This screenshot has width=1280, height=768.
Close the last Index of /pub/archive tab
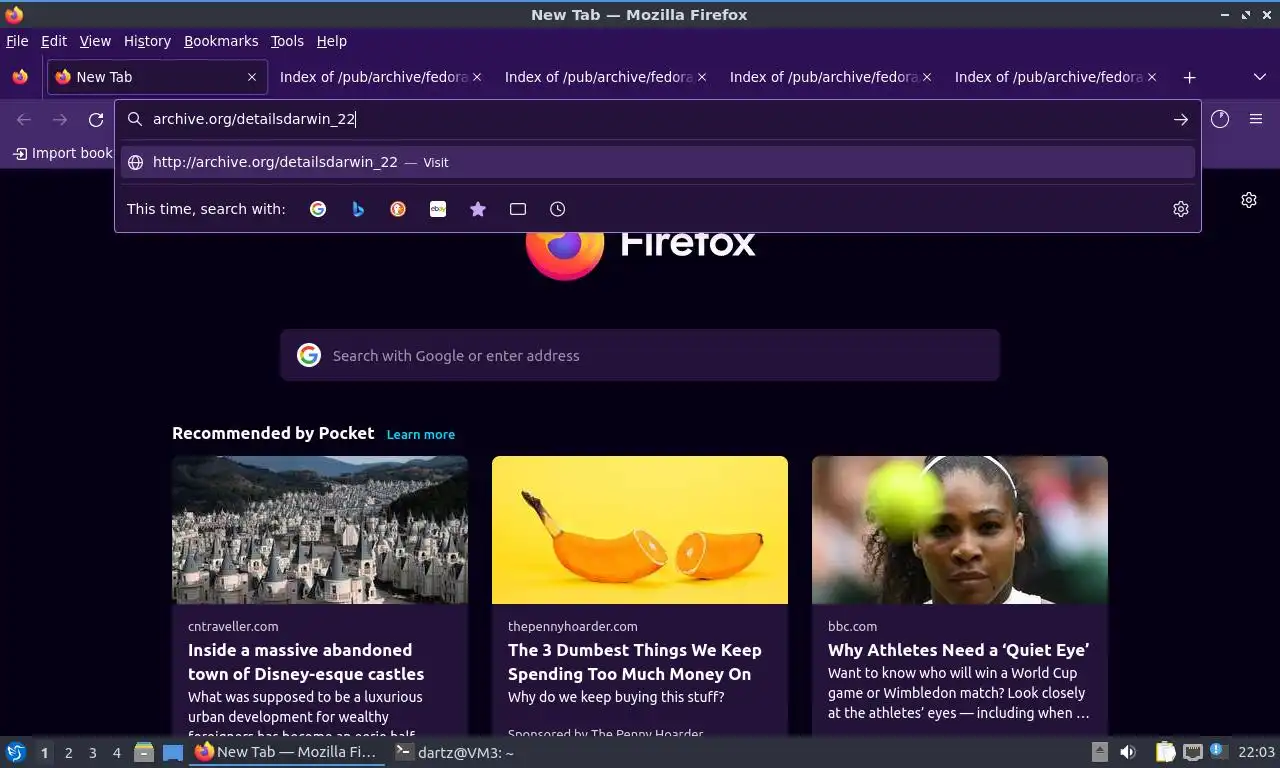(x=1152, y=77)
